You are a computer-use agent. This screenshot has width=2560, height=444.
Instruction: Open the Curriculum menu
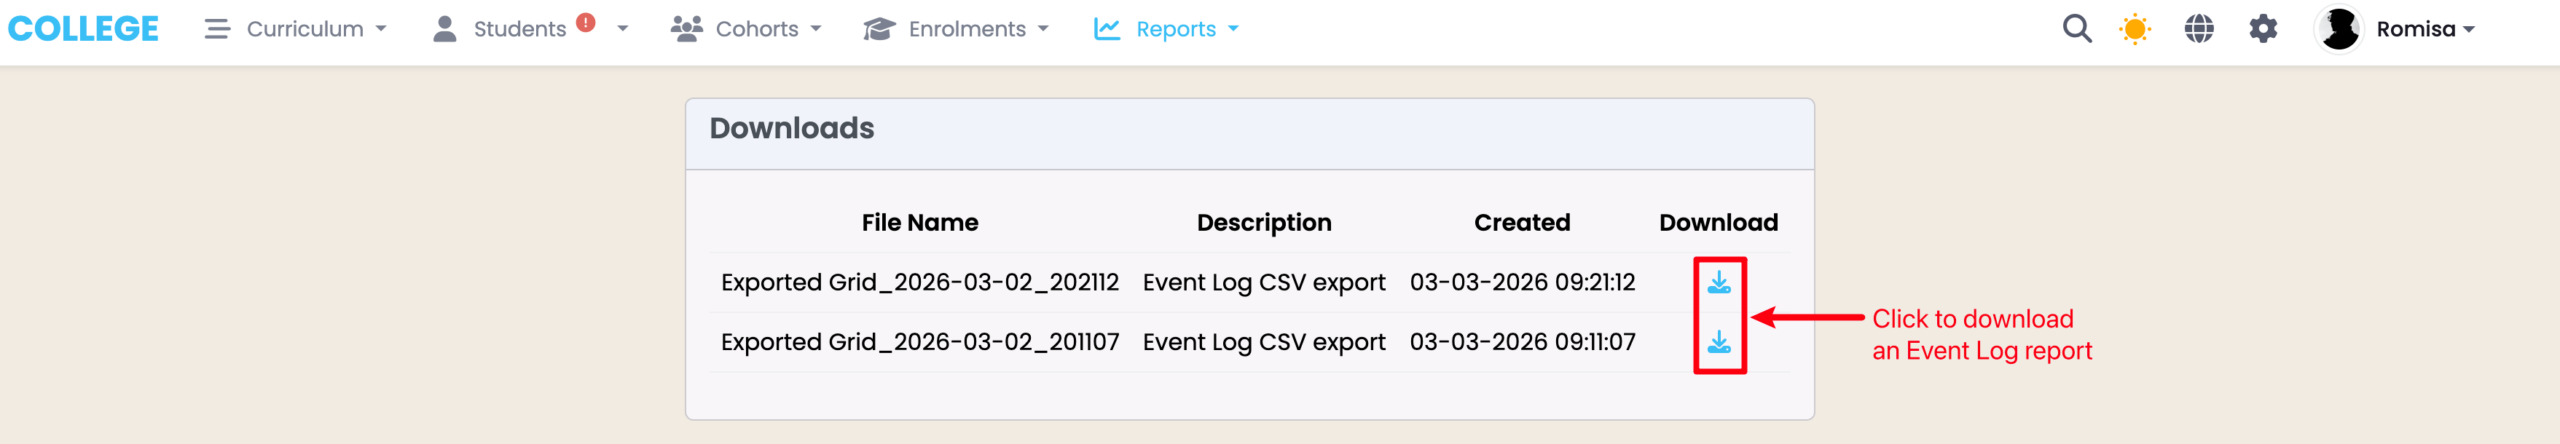[x=305, y=29]
